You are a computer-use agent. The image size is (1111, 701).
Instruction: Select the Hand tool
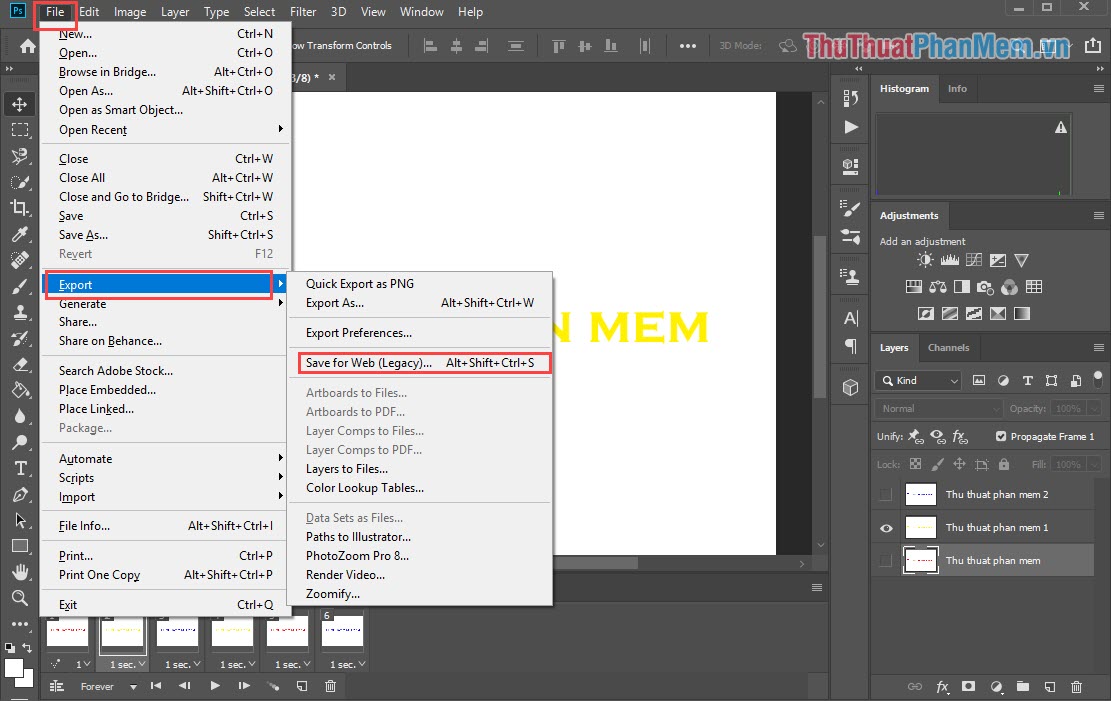coord(20,572)
